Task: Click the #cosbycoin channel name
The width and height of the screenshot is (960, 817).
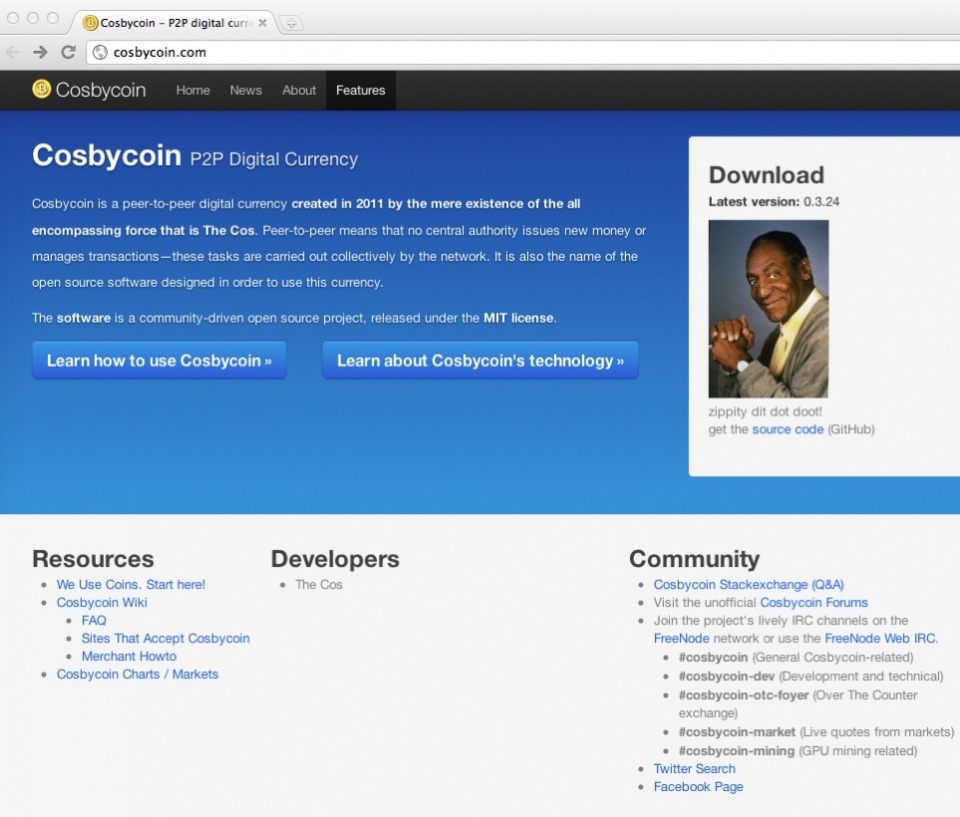Action: [x=713, y=658]
